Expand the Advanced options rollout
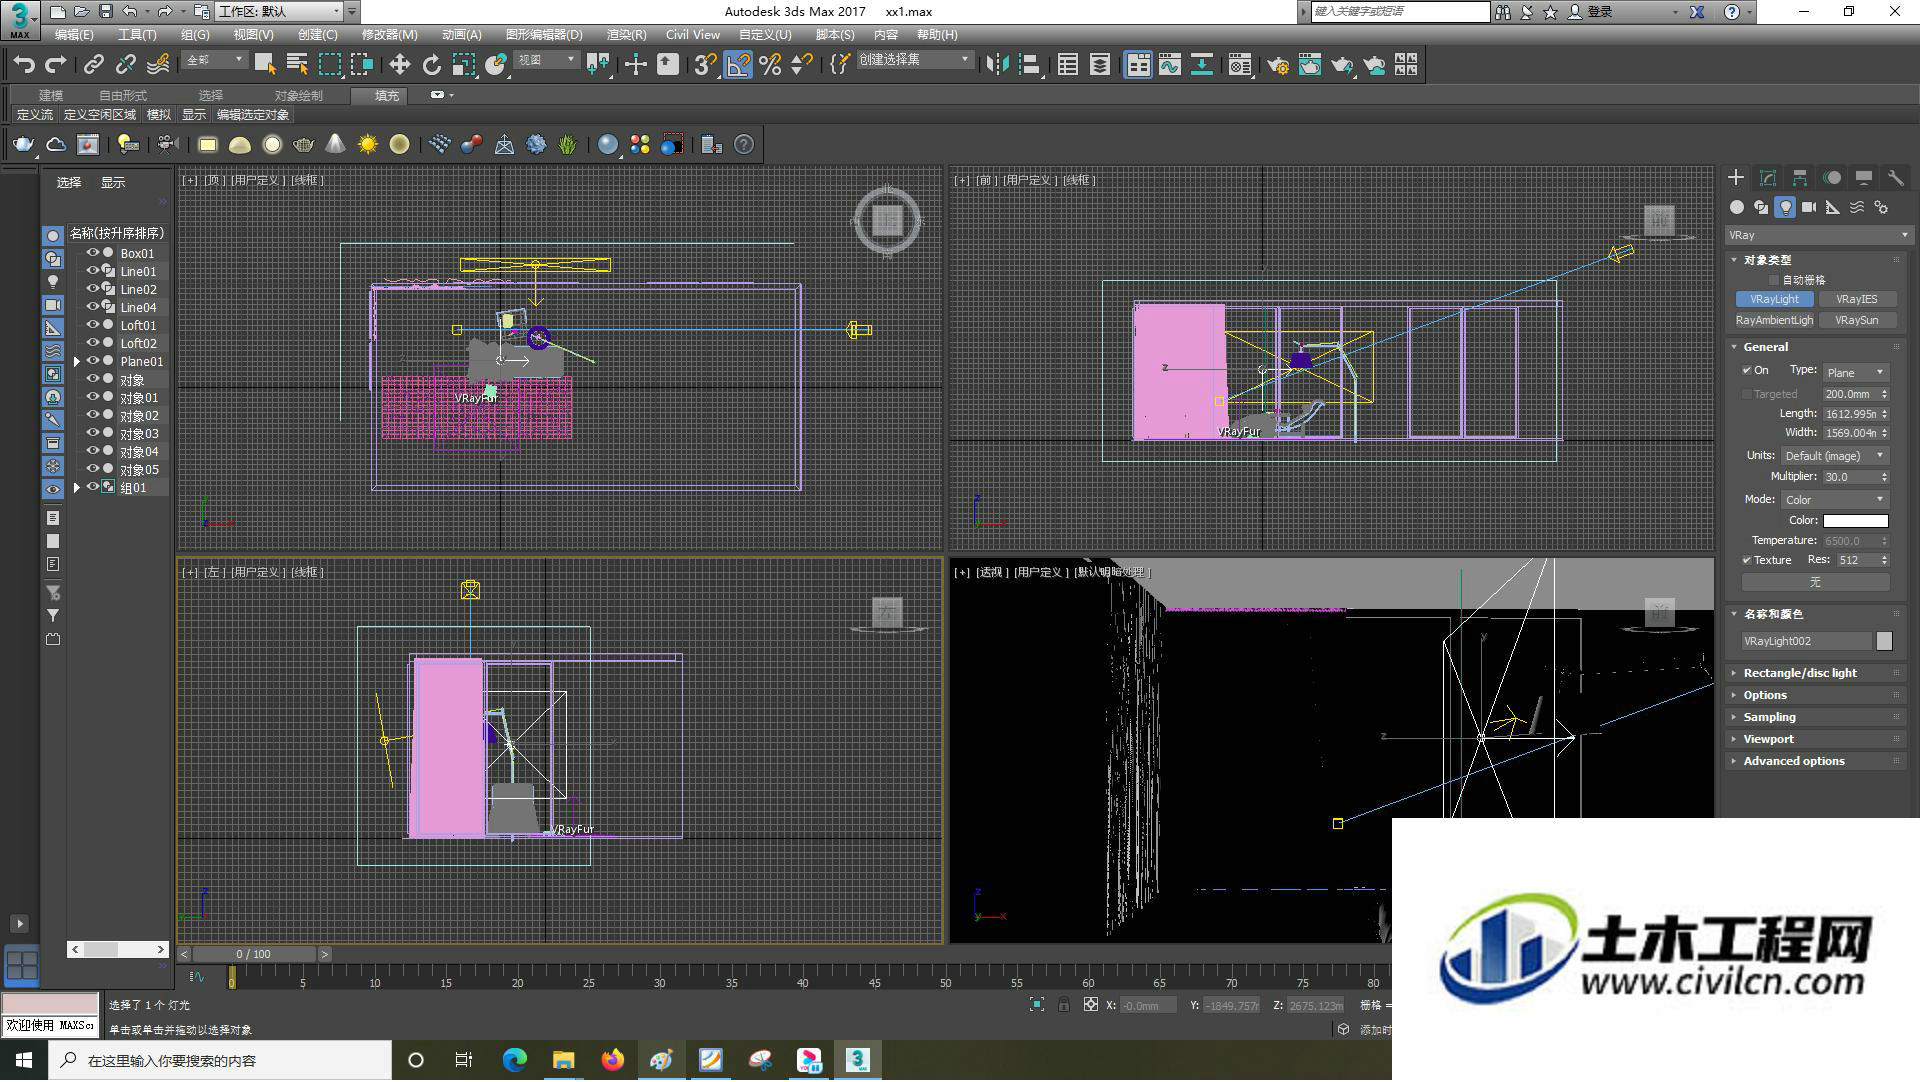The width and height of the screenshot is (1920, 1082). pos(1814,761)
